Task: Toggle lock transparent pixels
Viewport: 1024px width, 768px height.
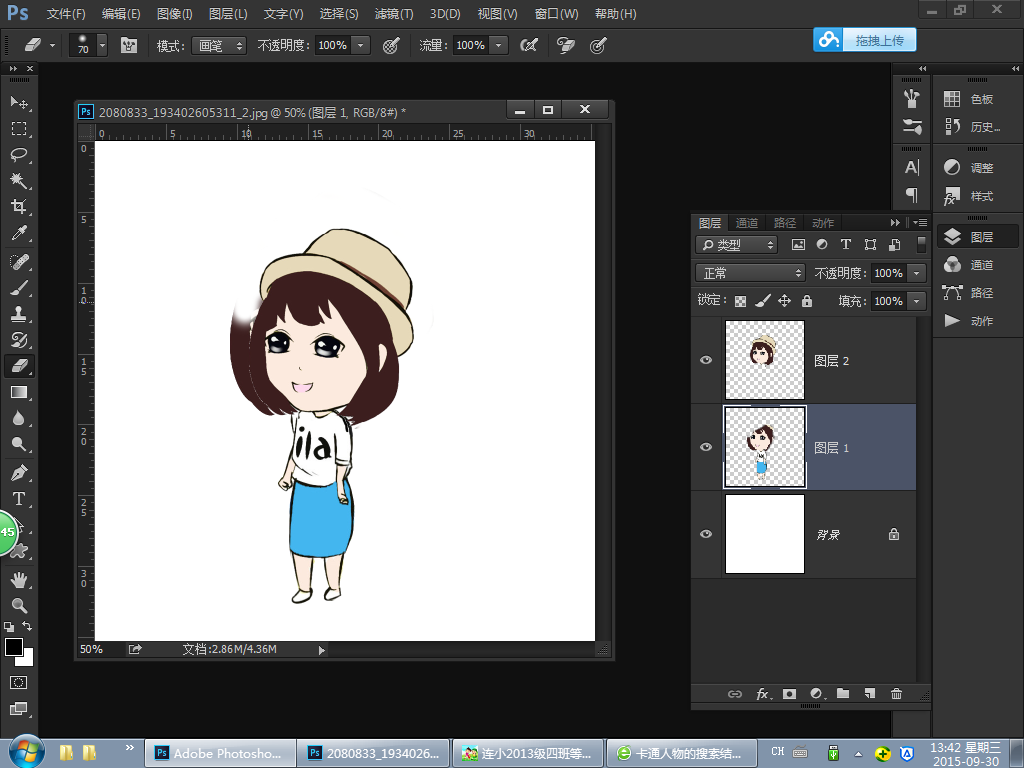Action: click(x=741, y=301)
